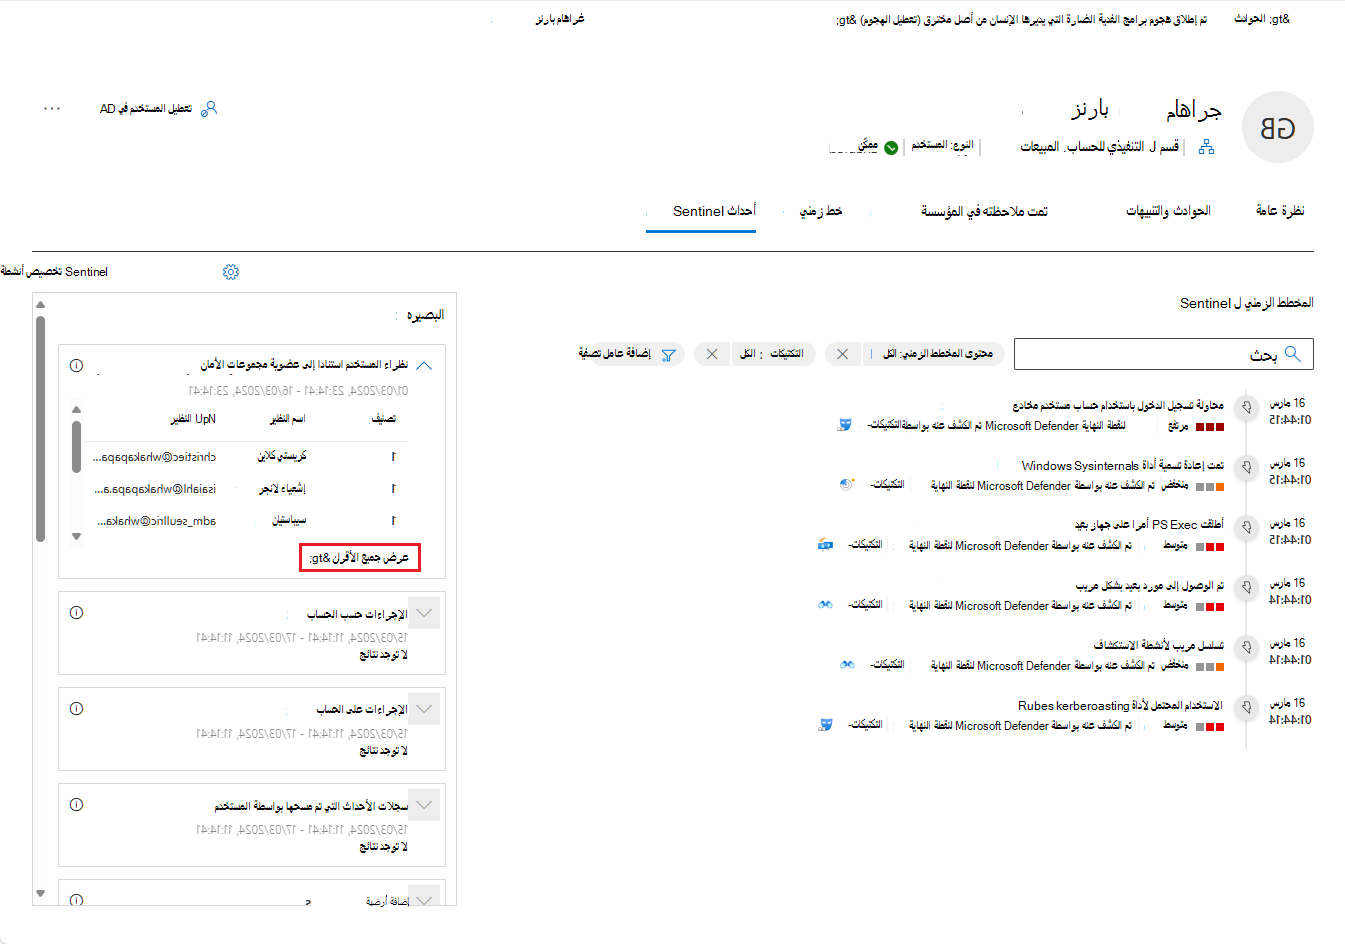Click info icon on actions by account card
Image resolution: width=1345 pixels, height=944 pixels.
pyautogui.click(x=76, y=613)
